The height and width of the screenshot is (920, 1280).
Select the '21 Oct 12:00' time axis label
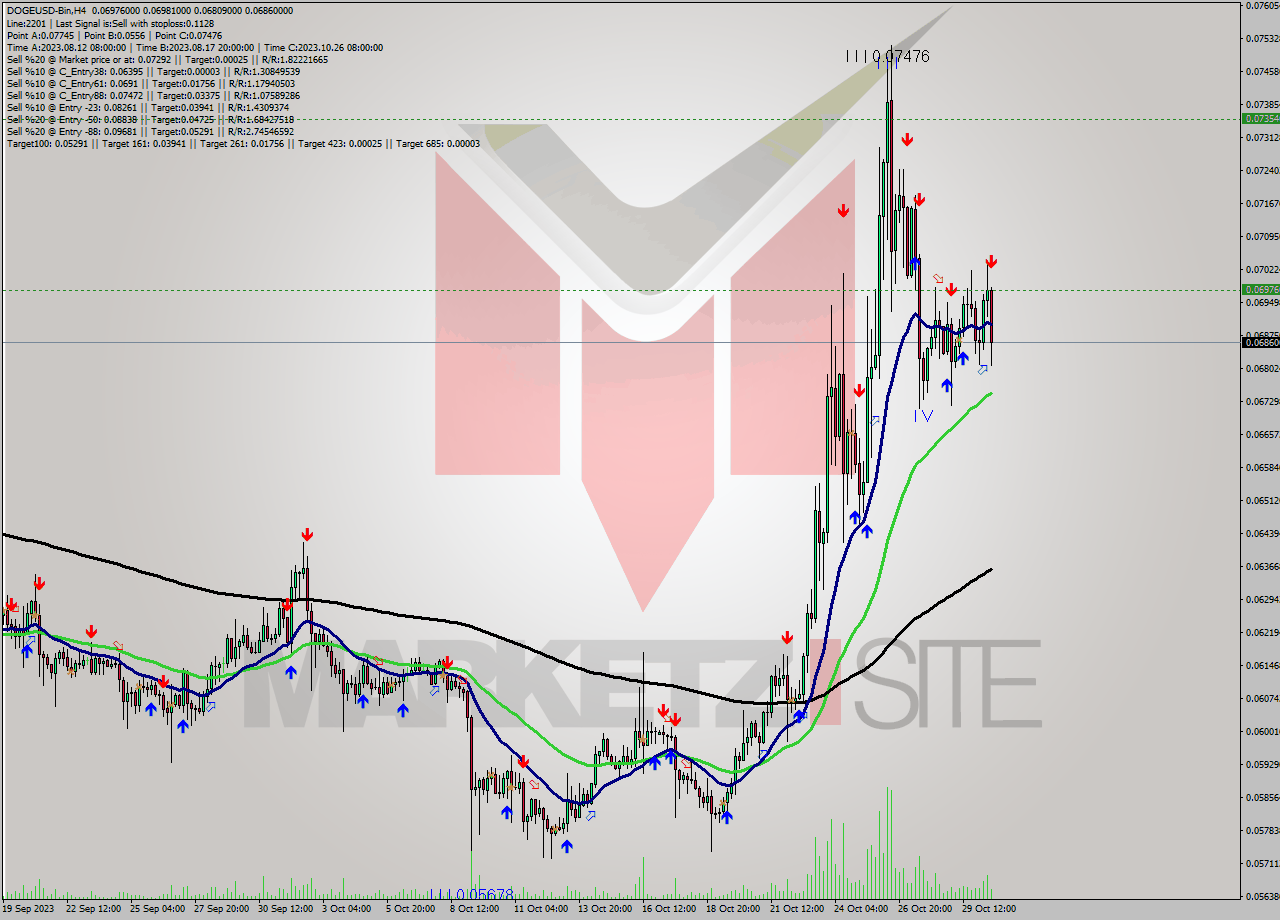pyautogui.click(x=798, y=909)
